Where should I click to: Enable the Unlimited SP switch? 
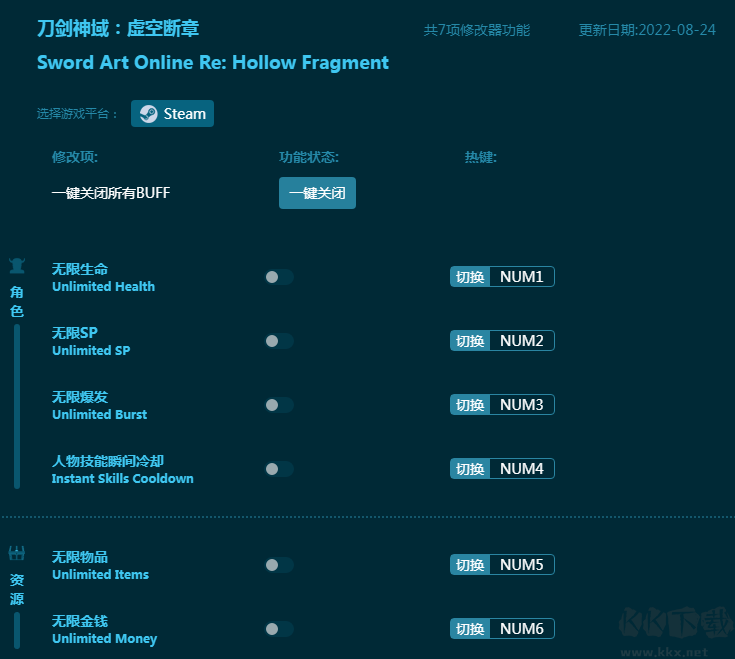coord(278,341)
